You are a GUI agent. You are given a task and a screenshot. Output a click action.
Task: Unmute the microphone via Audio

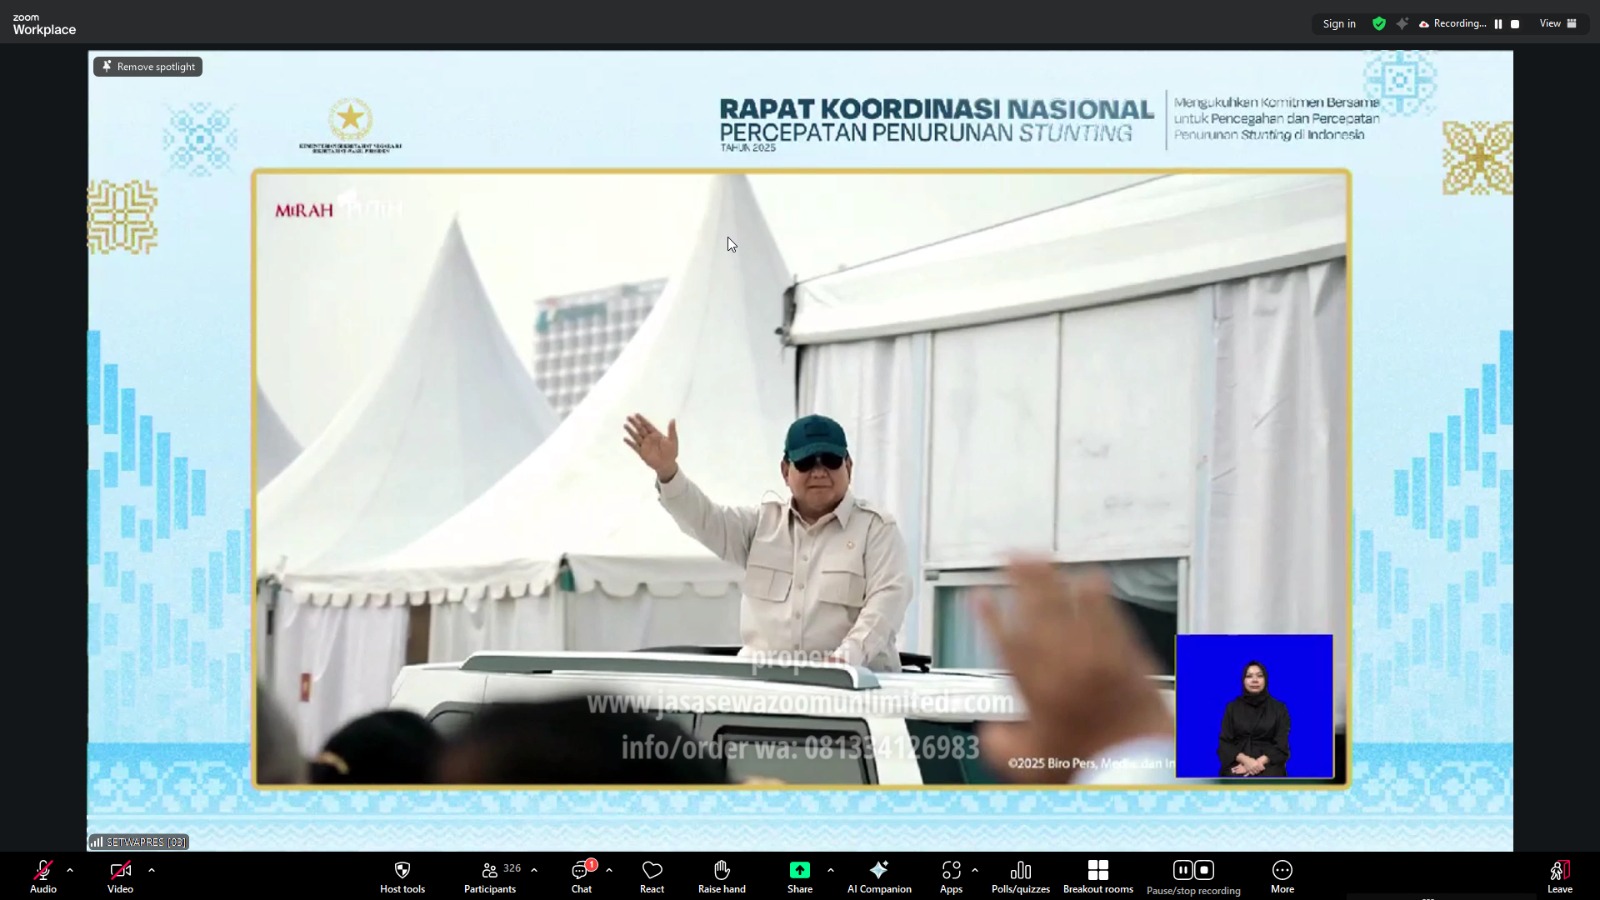(43, 870)
